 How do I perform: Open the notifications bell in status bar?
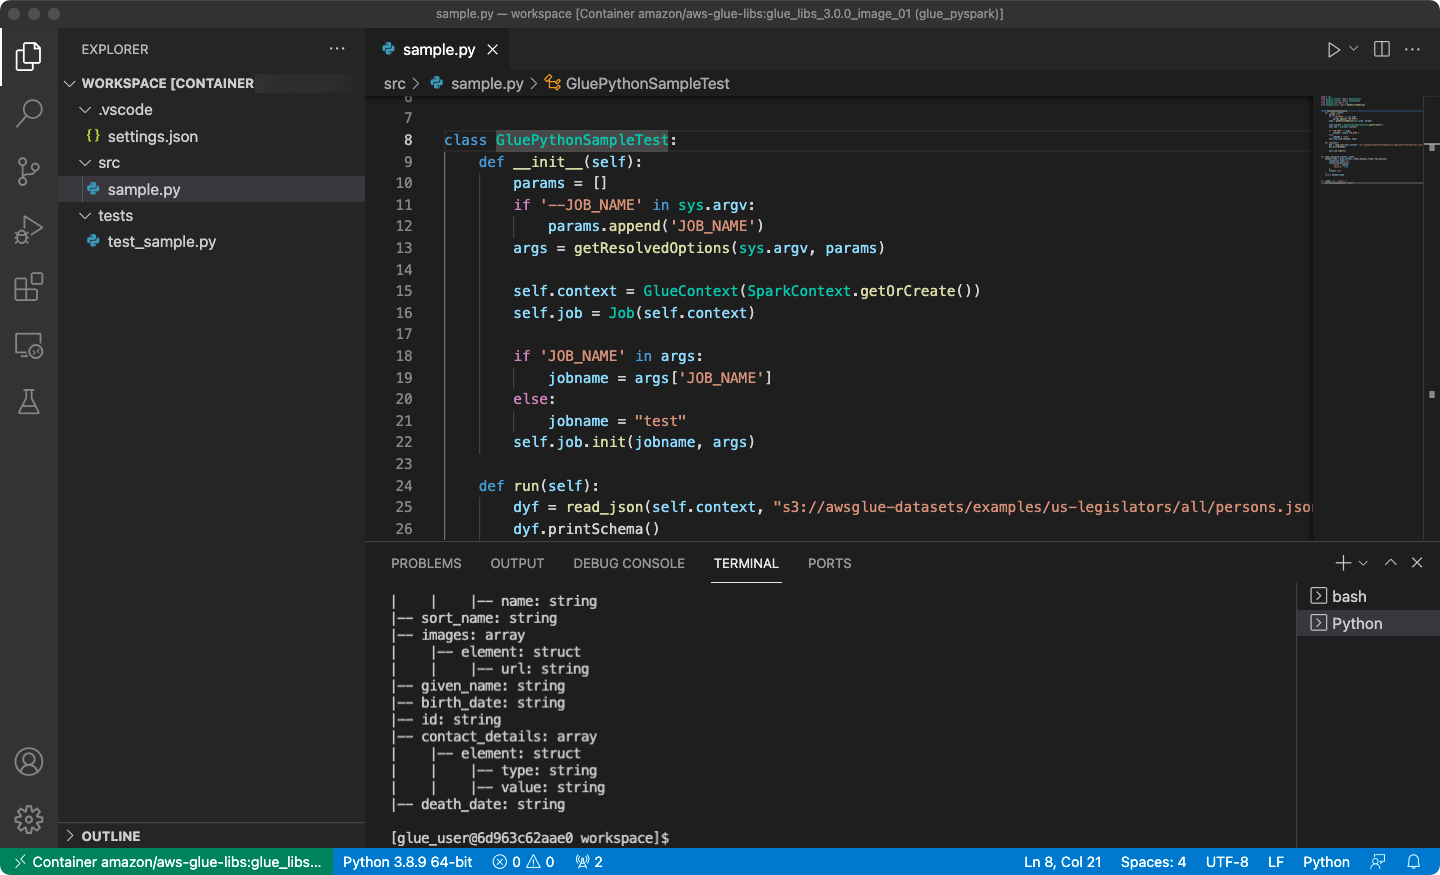coord(1414,862)
